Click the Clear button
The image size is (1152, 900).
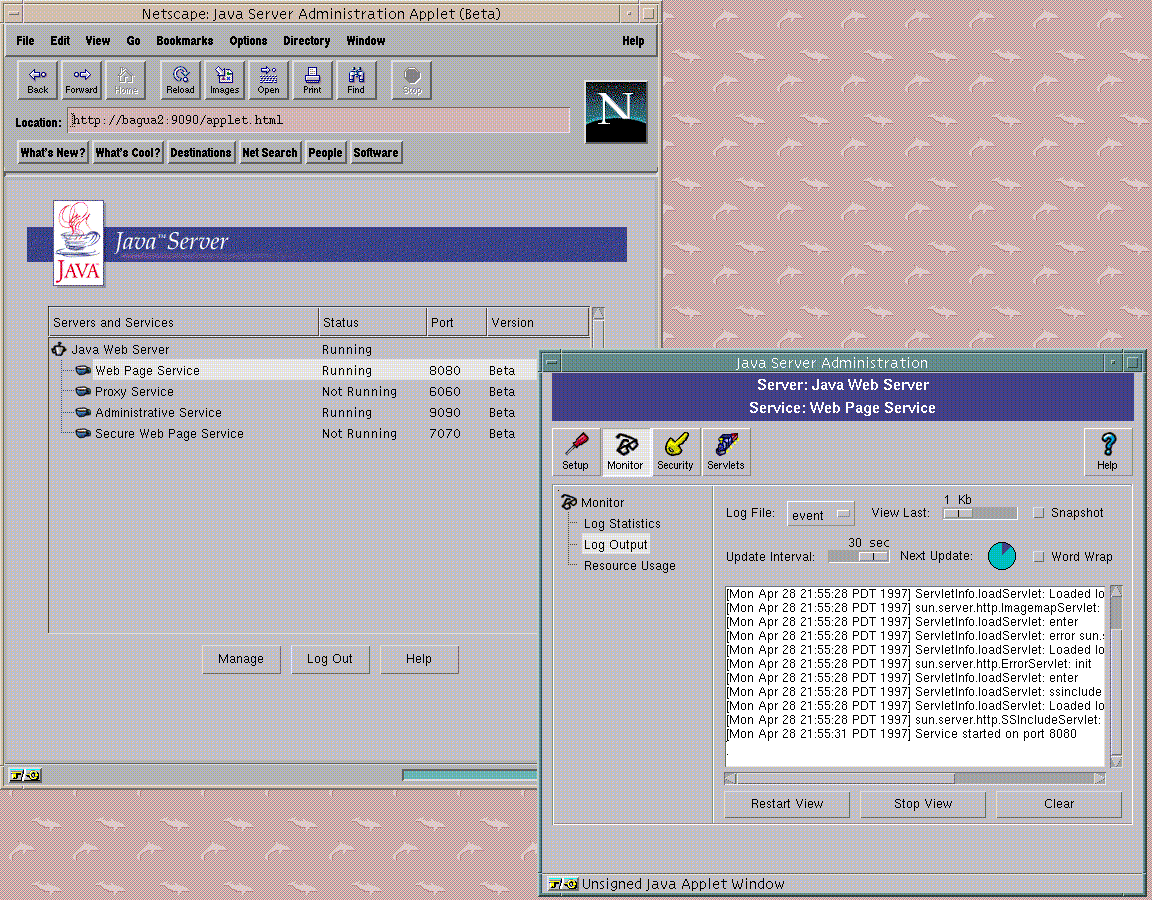point(1059,804)
